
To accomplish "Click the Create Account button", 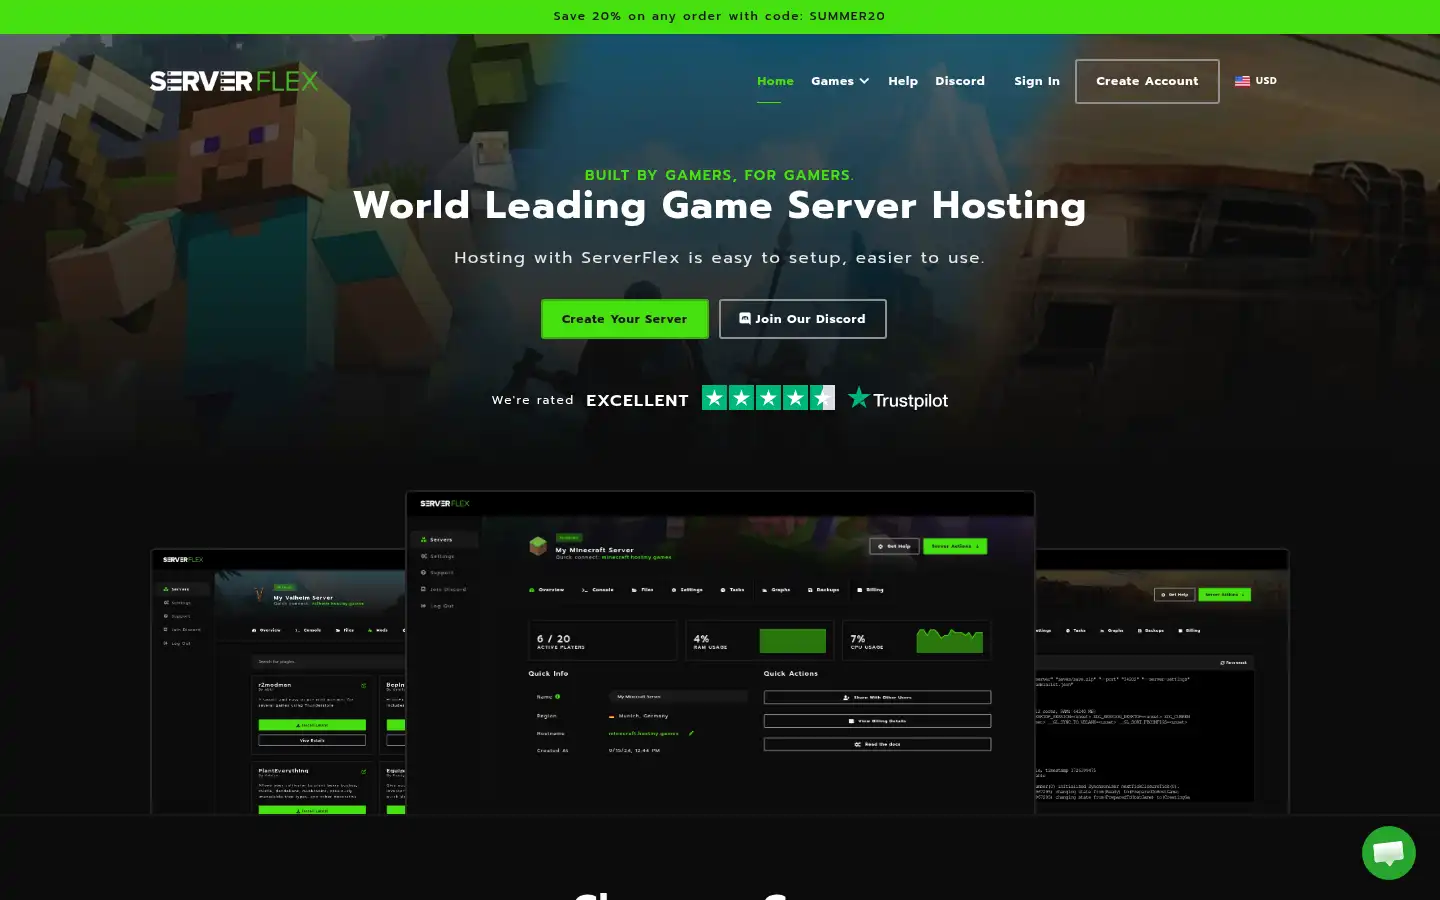I will click(1147, 81).
